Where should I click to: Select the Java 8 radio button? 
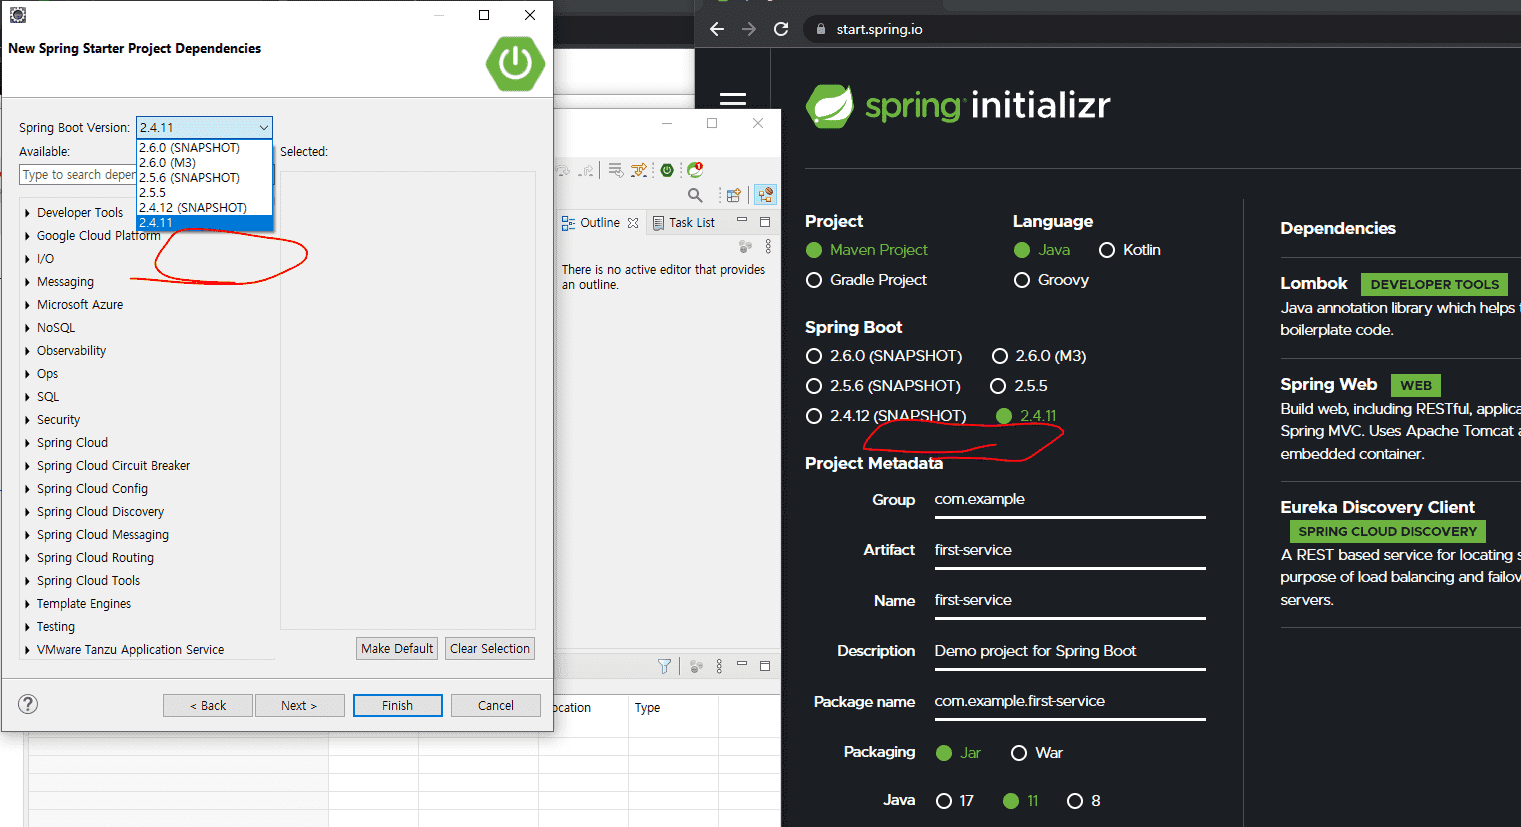point(1075,801)
